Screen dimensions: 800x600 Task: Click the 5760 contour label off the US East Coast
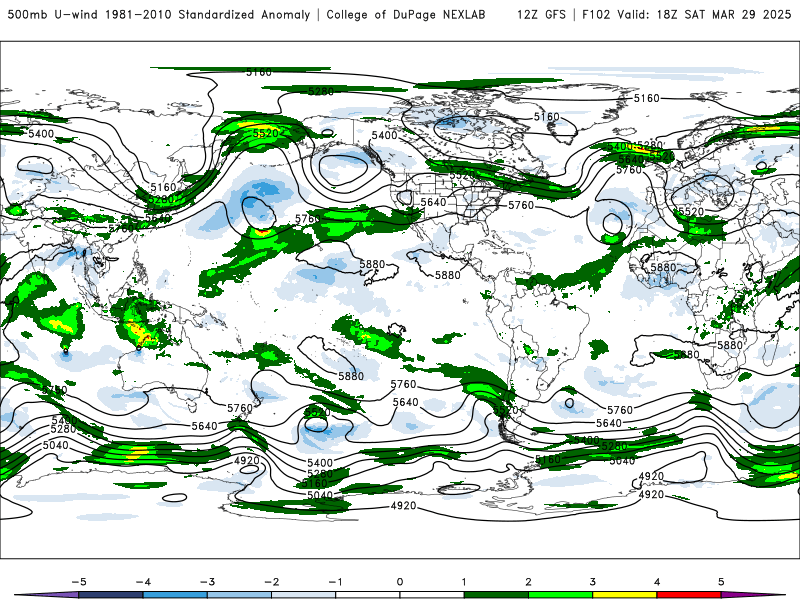[x=521, y=205]
